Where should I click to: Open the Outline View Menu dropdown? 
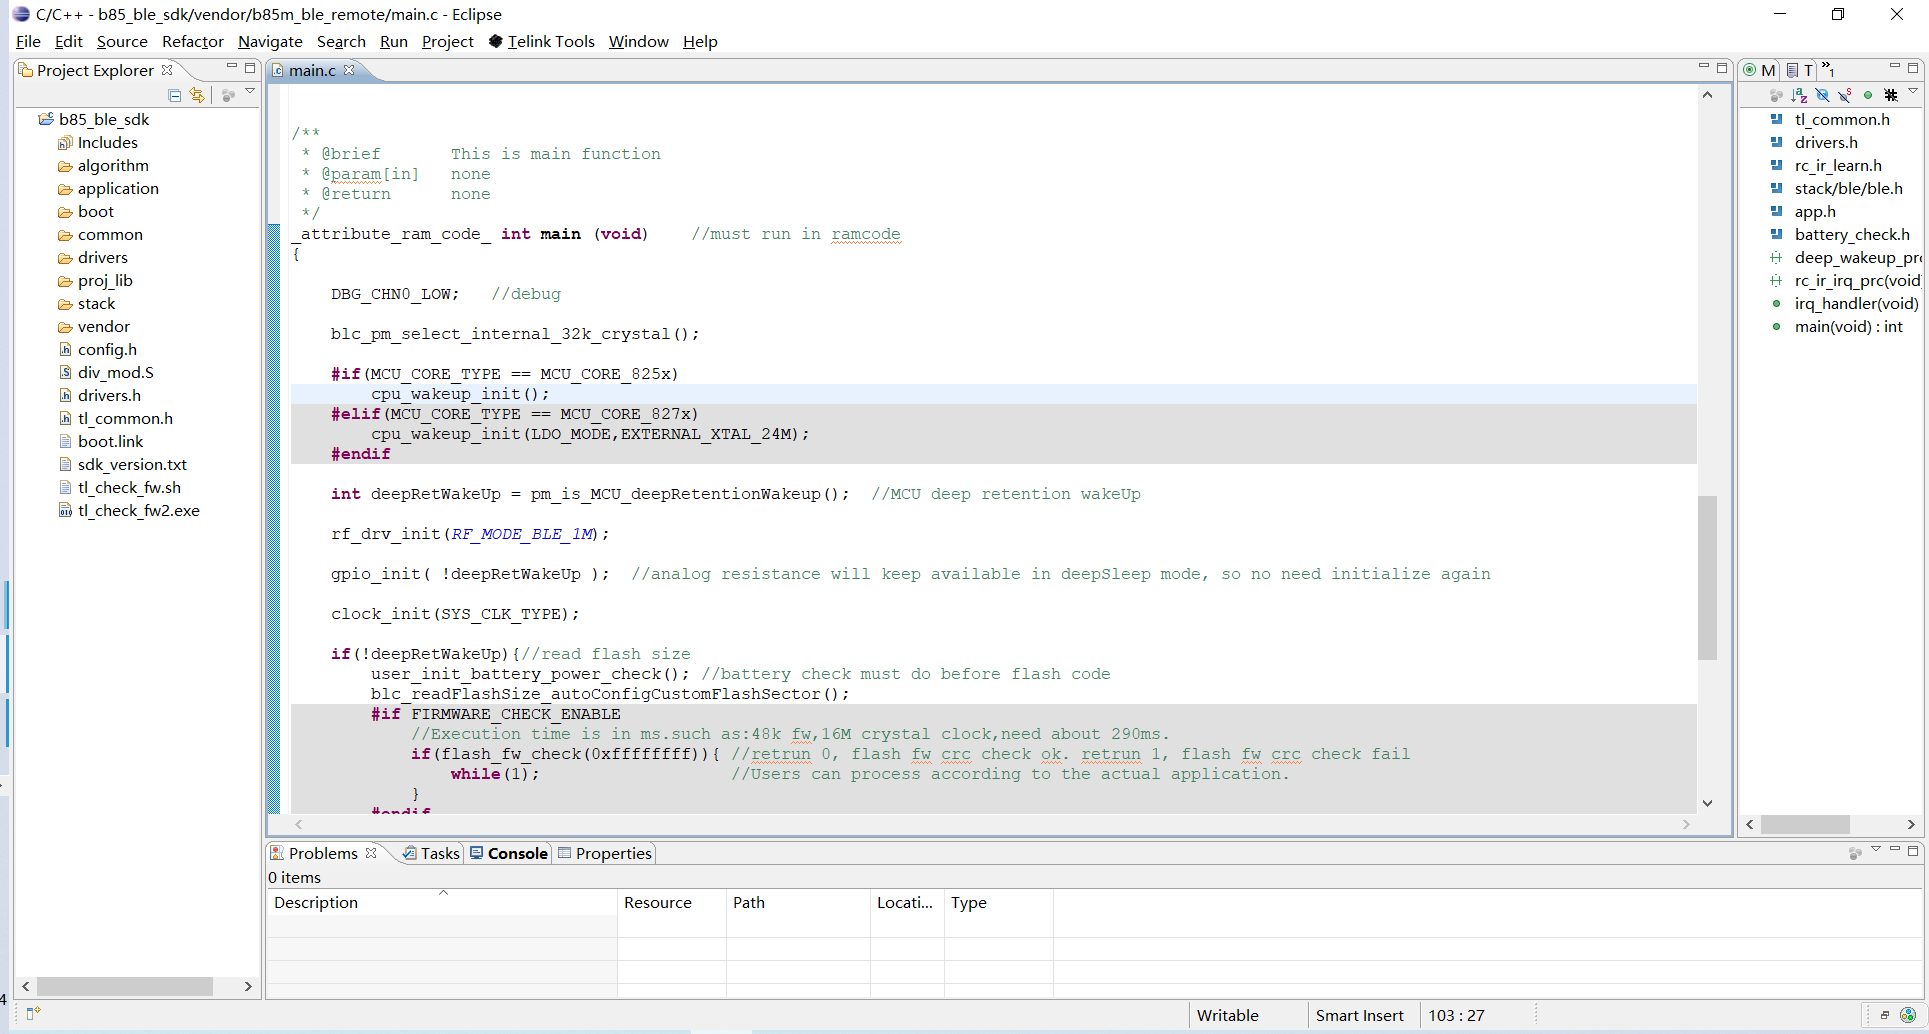click(1913, 94)
